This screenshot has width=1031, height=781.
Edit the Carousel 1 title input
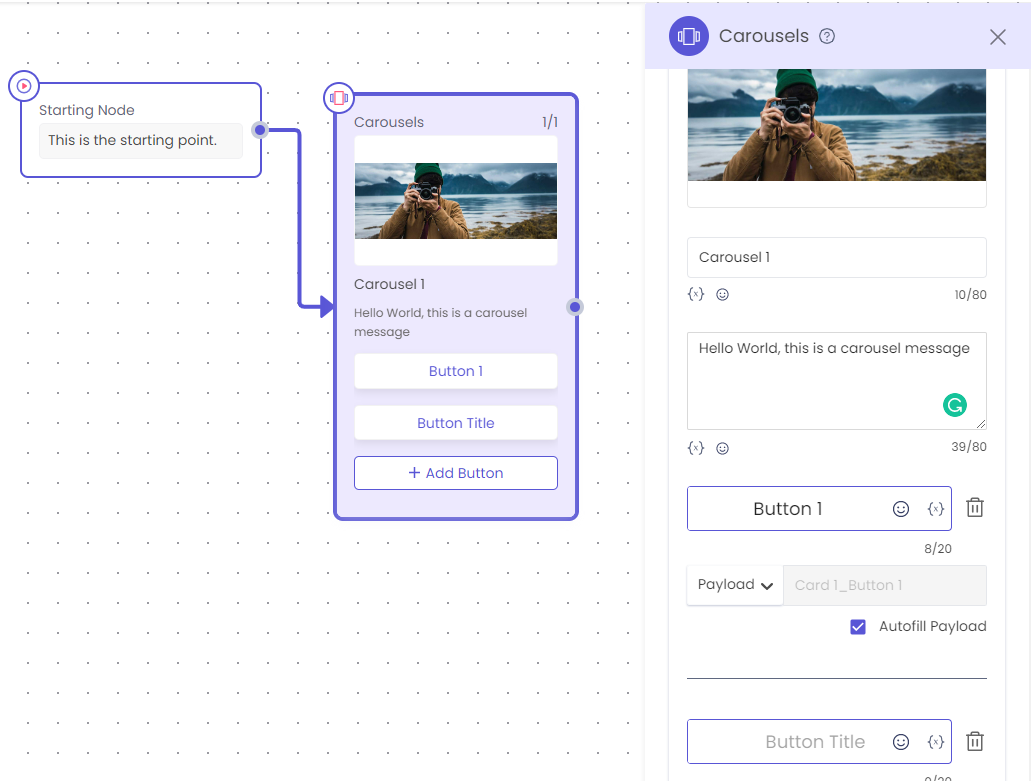pyautogui.click(x=836, y=257)
